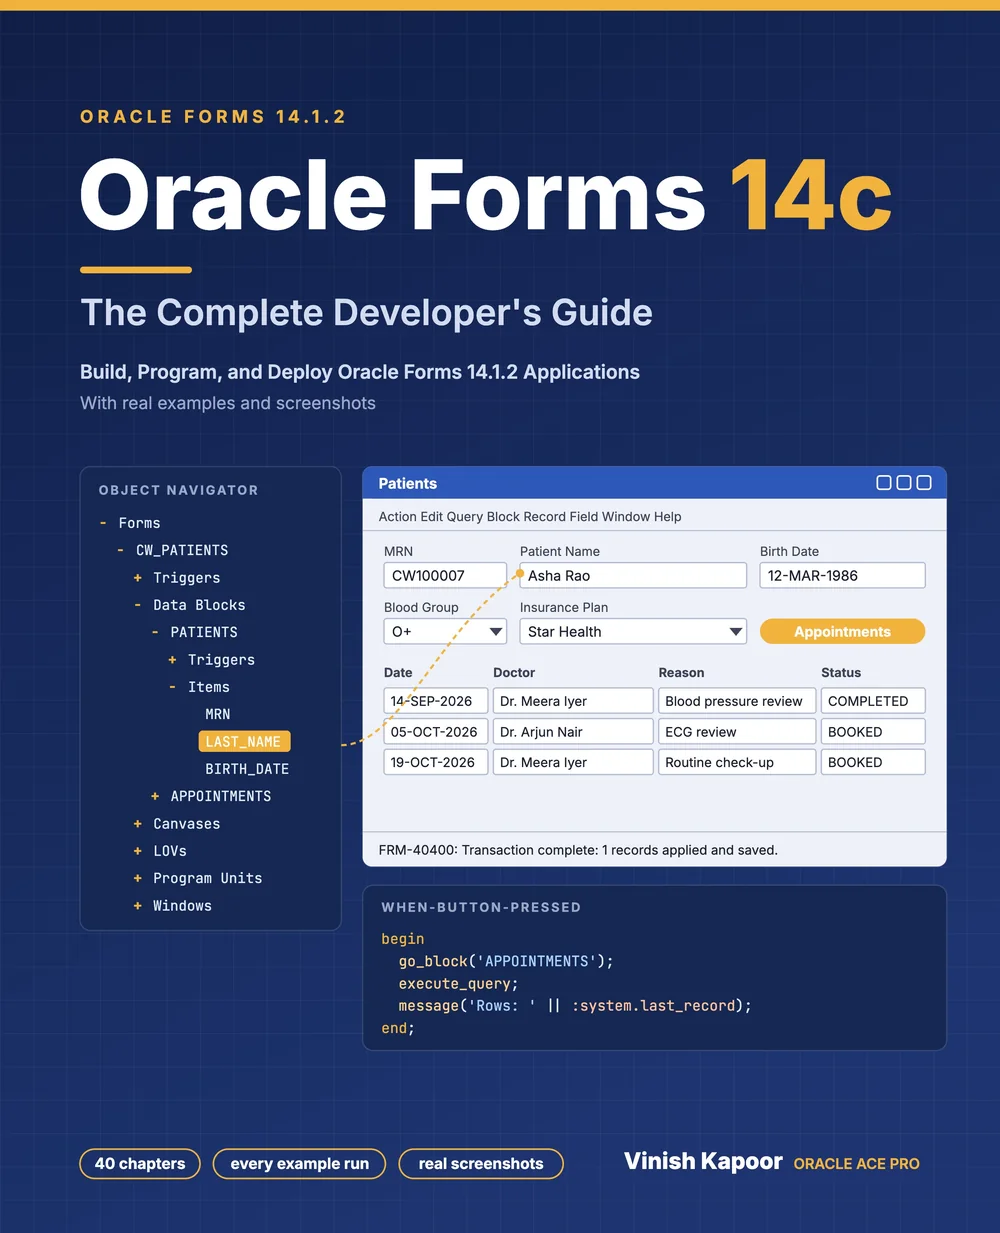
Task: Click the go_block('APPOINTMENTS') code line
Action: [x=506, y=961]
